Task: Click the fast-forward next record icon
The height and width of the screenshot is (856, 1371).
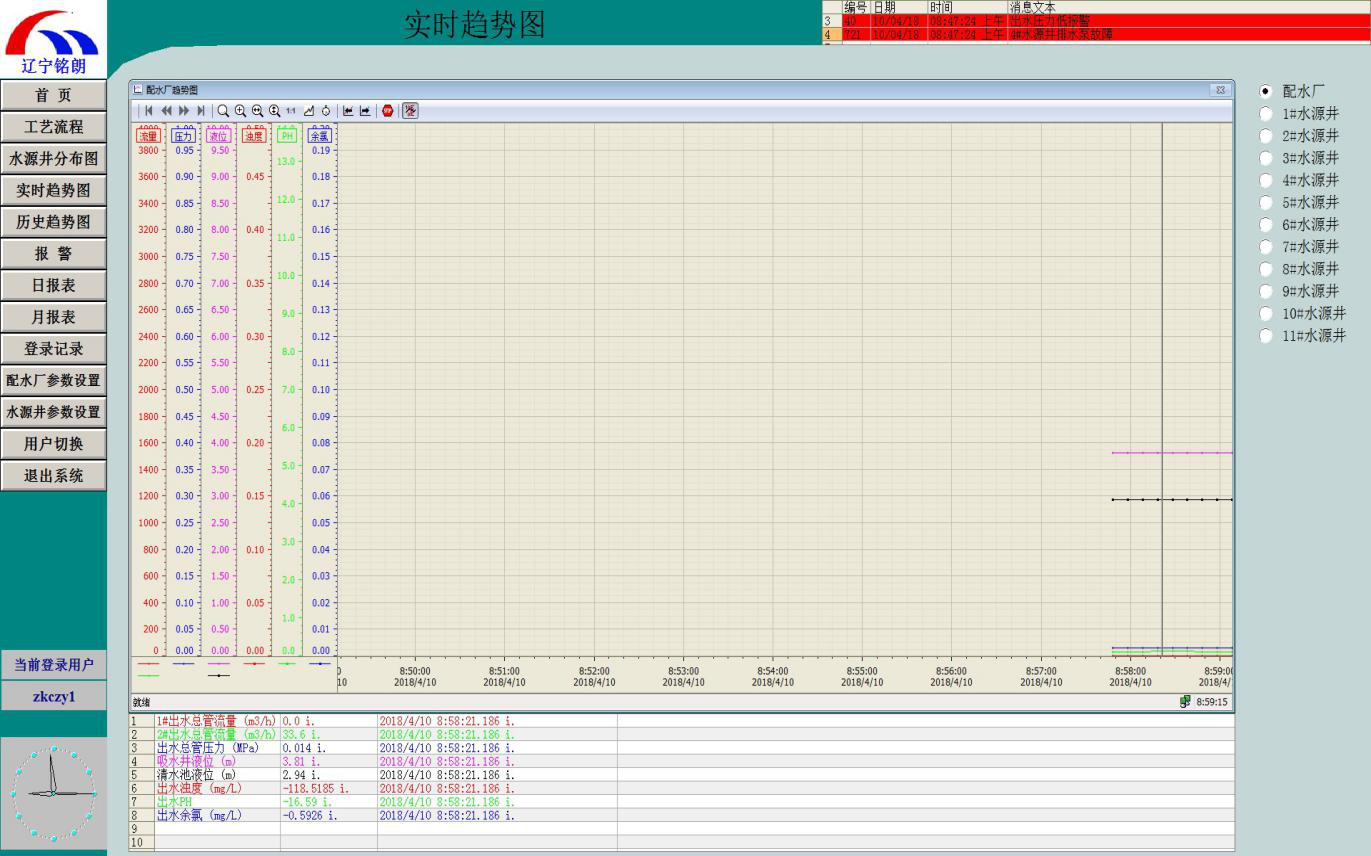Action: point(184,111)
